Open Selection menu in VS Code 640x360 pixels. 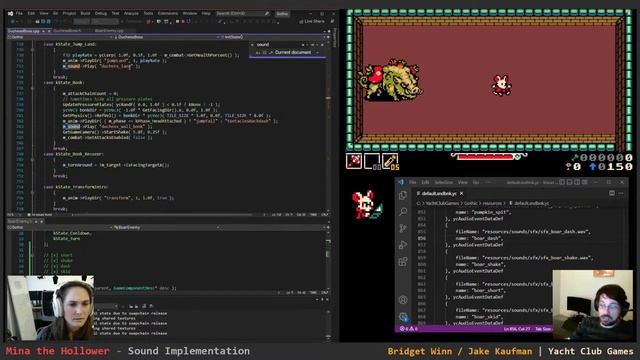tap(444, 182)
